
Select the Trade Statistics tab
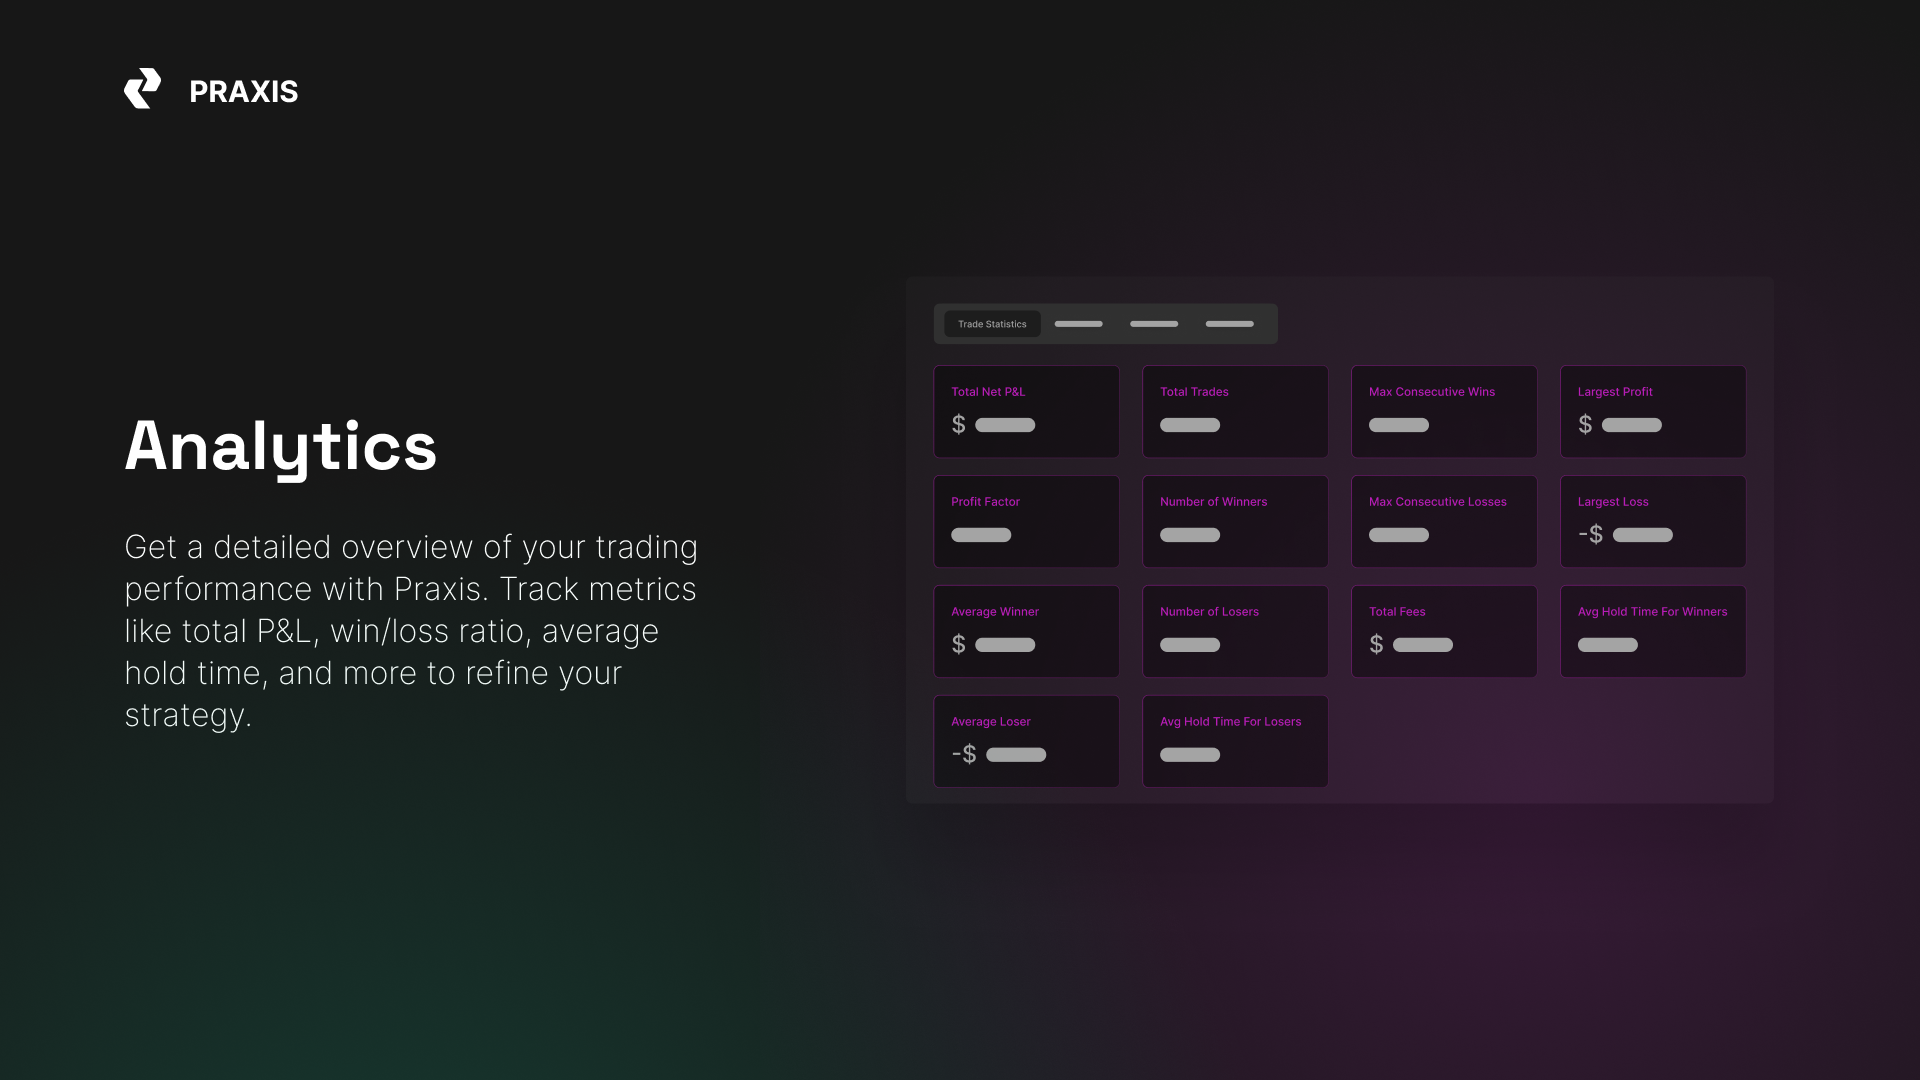992,324
